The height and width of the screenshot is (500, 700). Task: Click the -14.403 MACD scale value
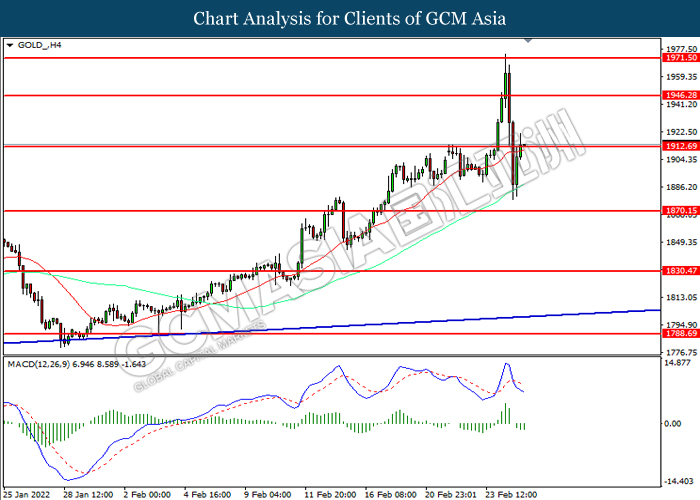click(x=679, y=481)
